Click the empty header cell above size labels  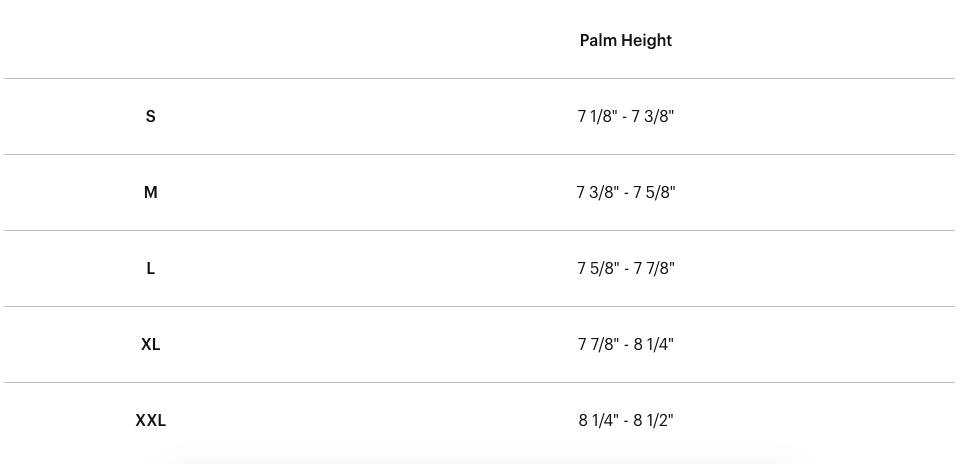point(151,40)
